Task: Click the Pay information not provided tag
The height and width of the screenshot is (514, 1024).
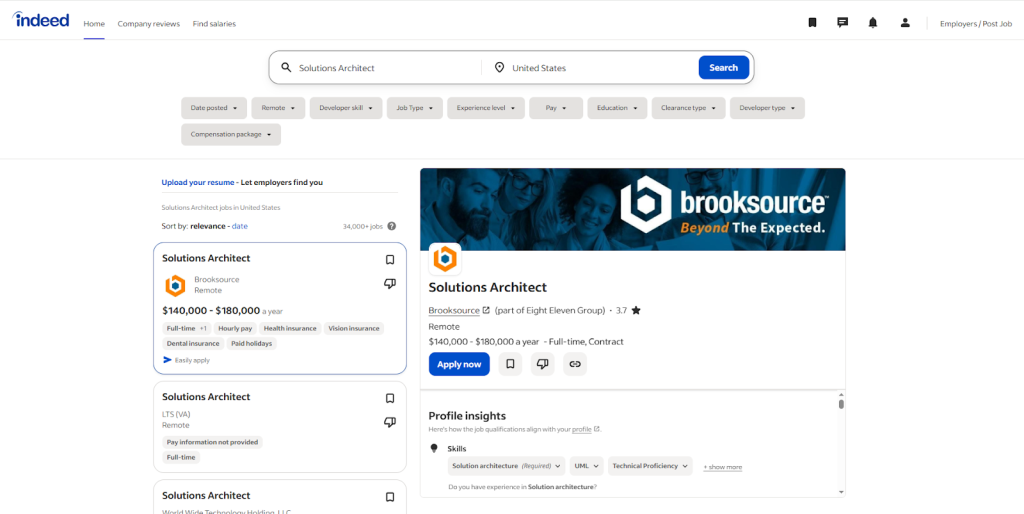Action: [x=212, y=442]
